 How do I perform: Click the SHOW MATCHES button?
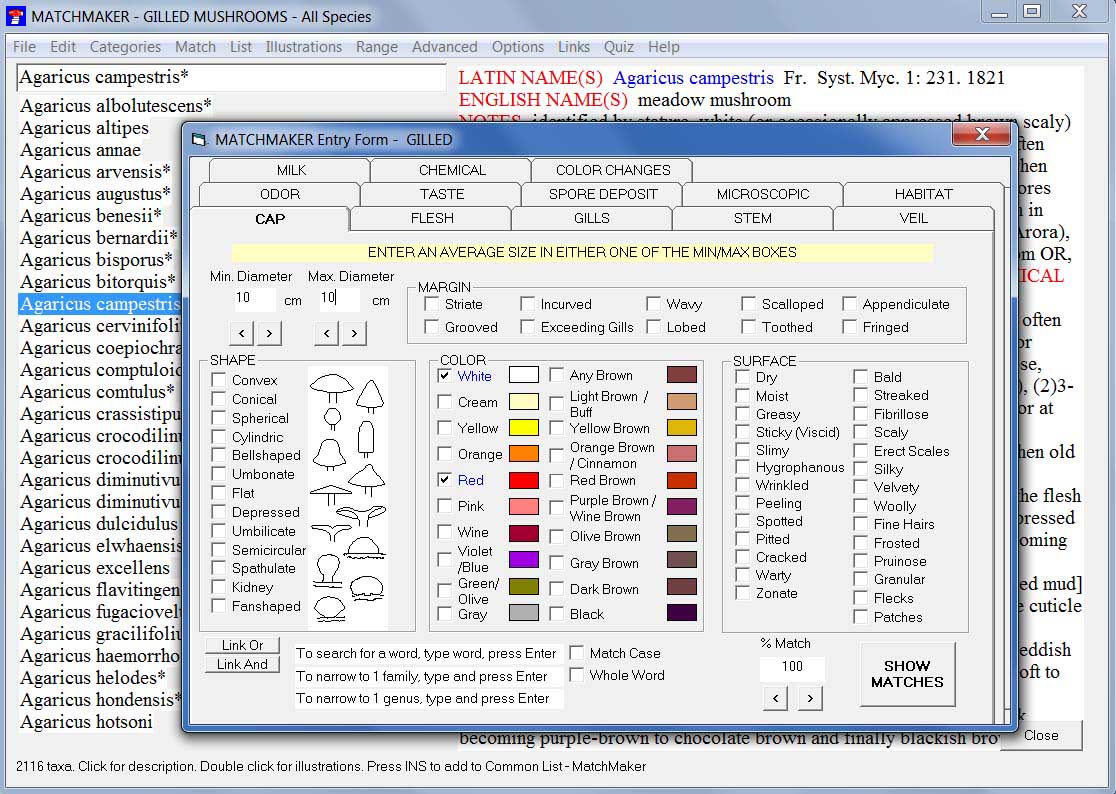coord(907,674)
